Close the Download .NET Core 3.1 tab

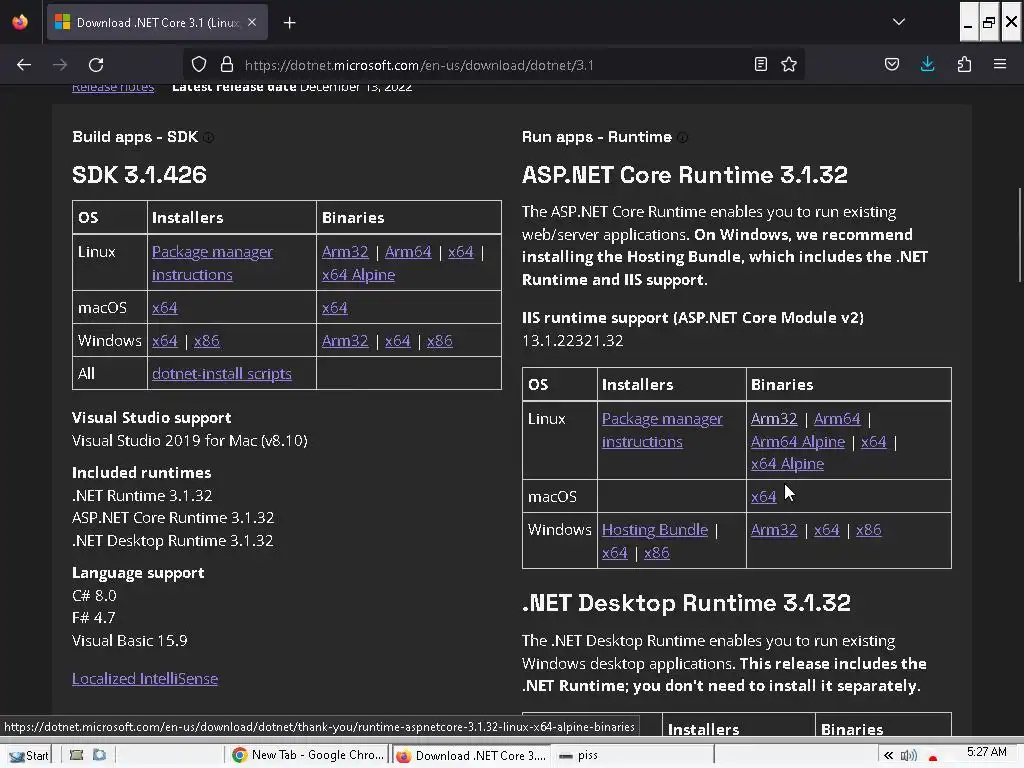point(252,22)
